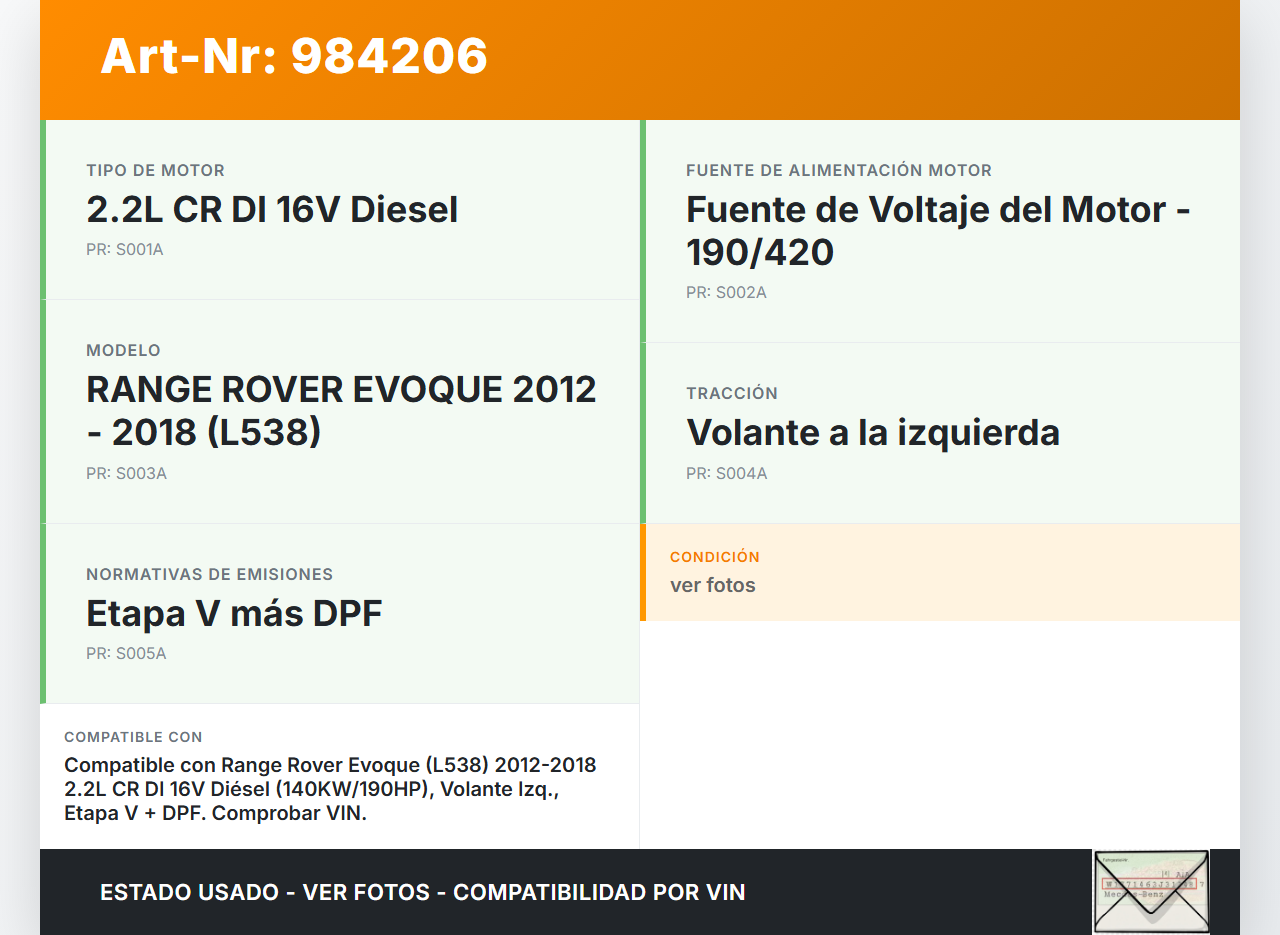Click the COMPATIBLE CON section label
1280x935 pixels.
[x=133, y=737]
